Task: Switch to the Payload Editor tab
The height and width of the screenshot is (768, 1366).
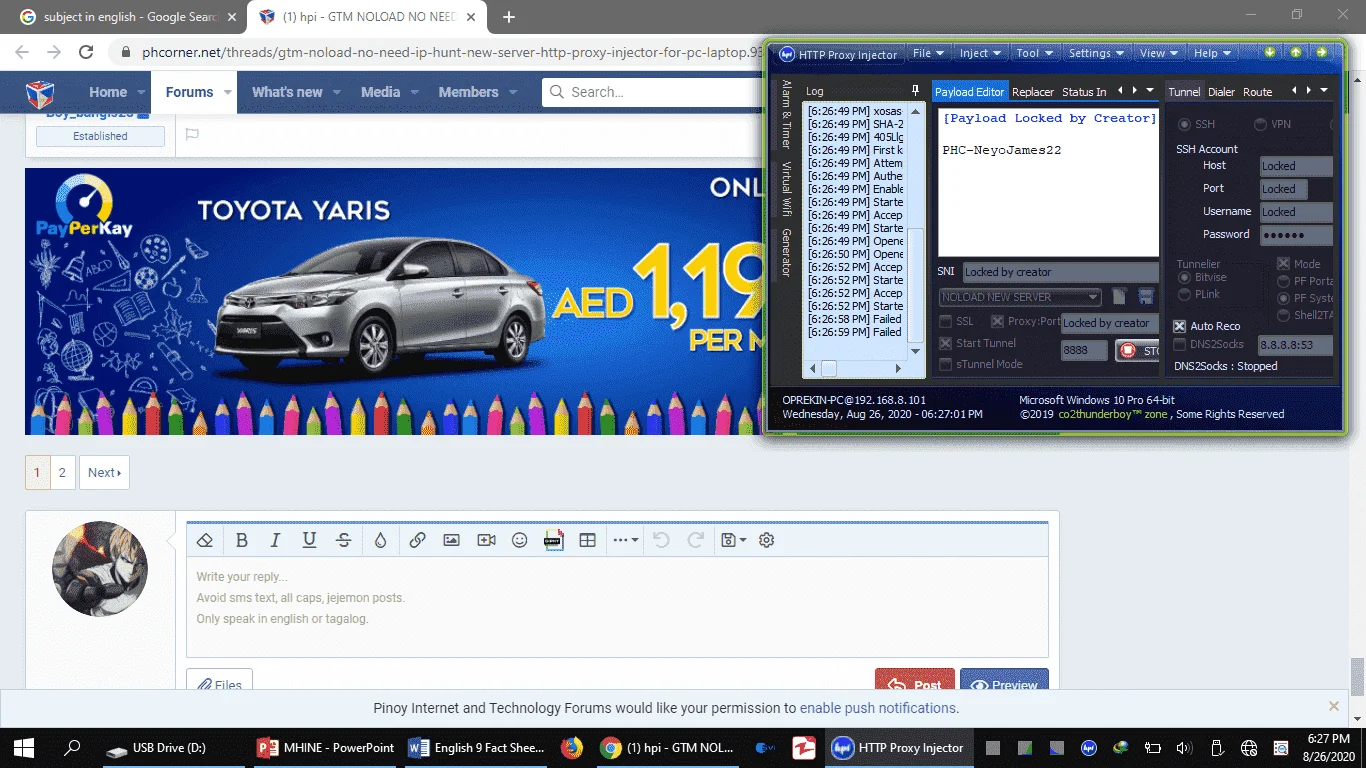Action: pos(969,92)
